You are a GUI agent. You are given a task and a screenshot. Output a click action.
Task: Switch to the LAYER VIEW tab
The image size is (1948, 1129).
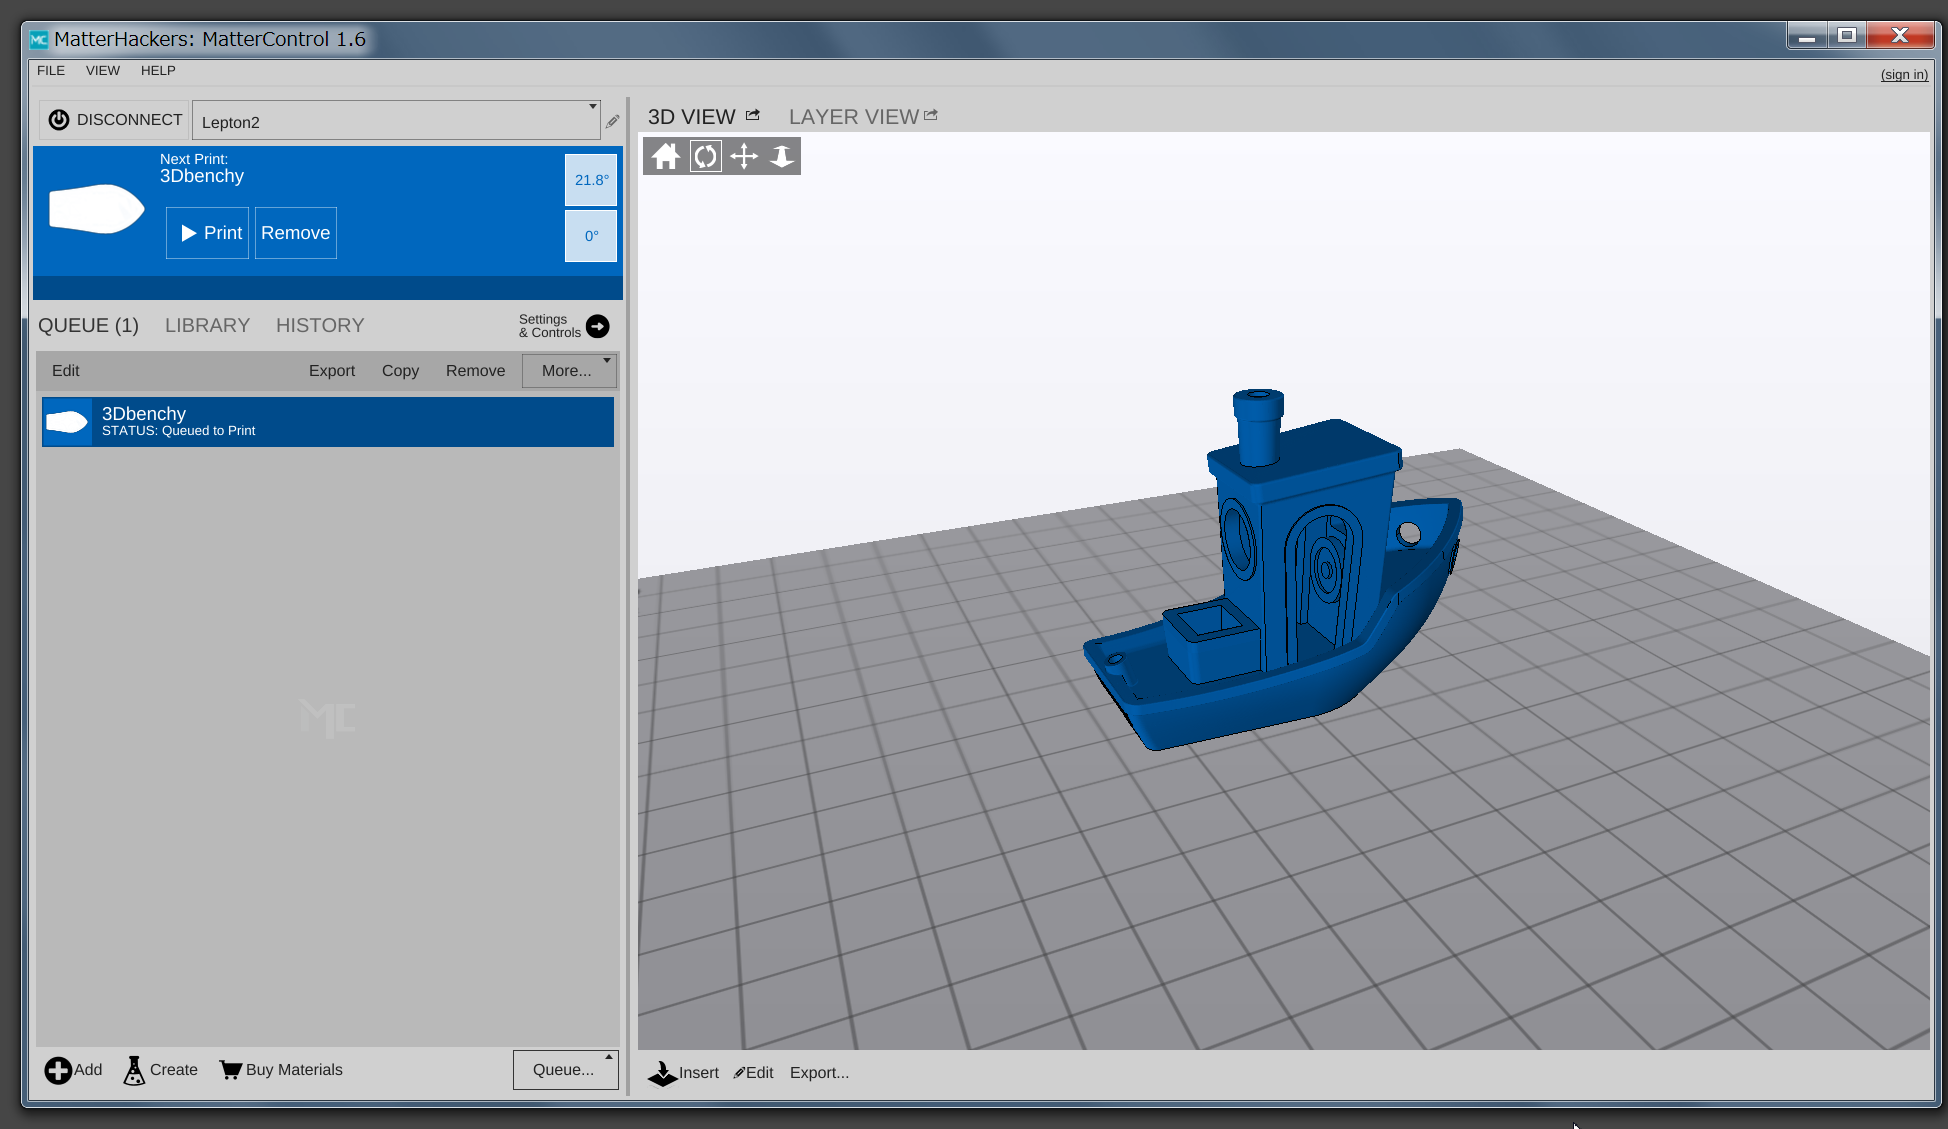854,117
